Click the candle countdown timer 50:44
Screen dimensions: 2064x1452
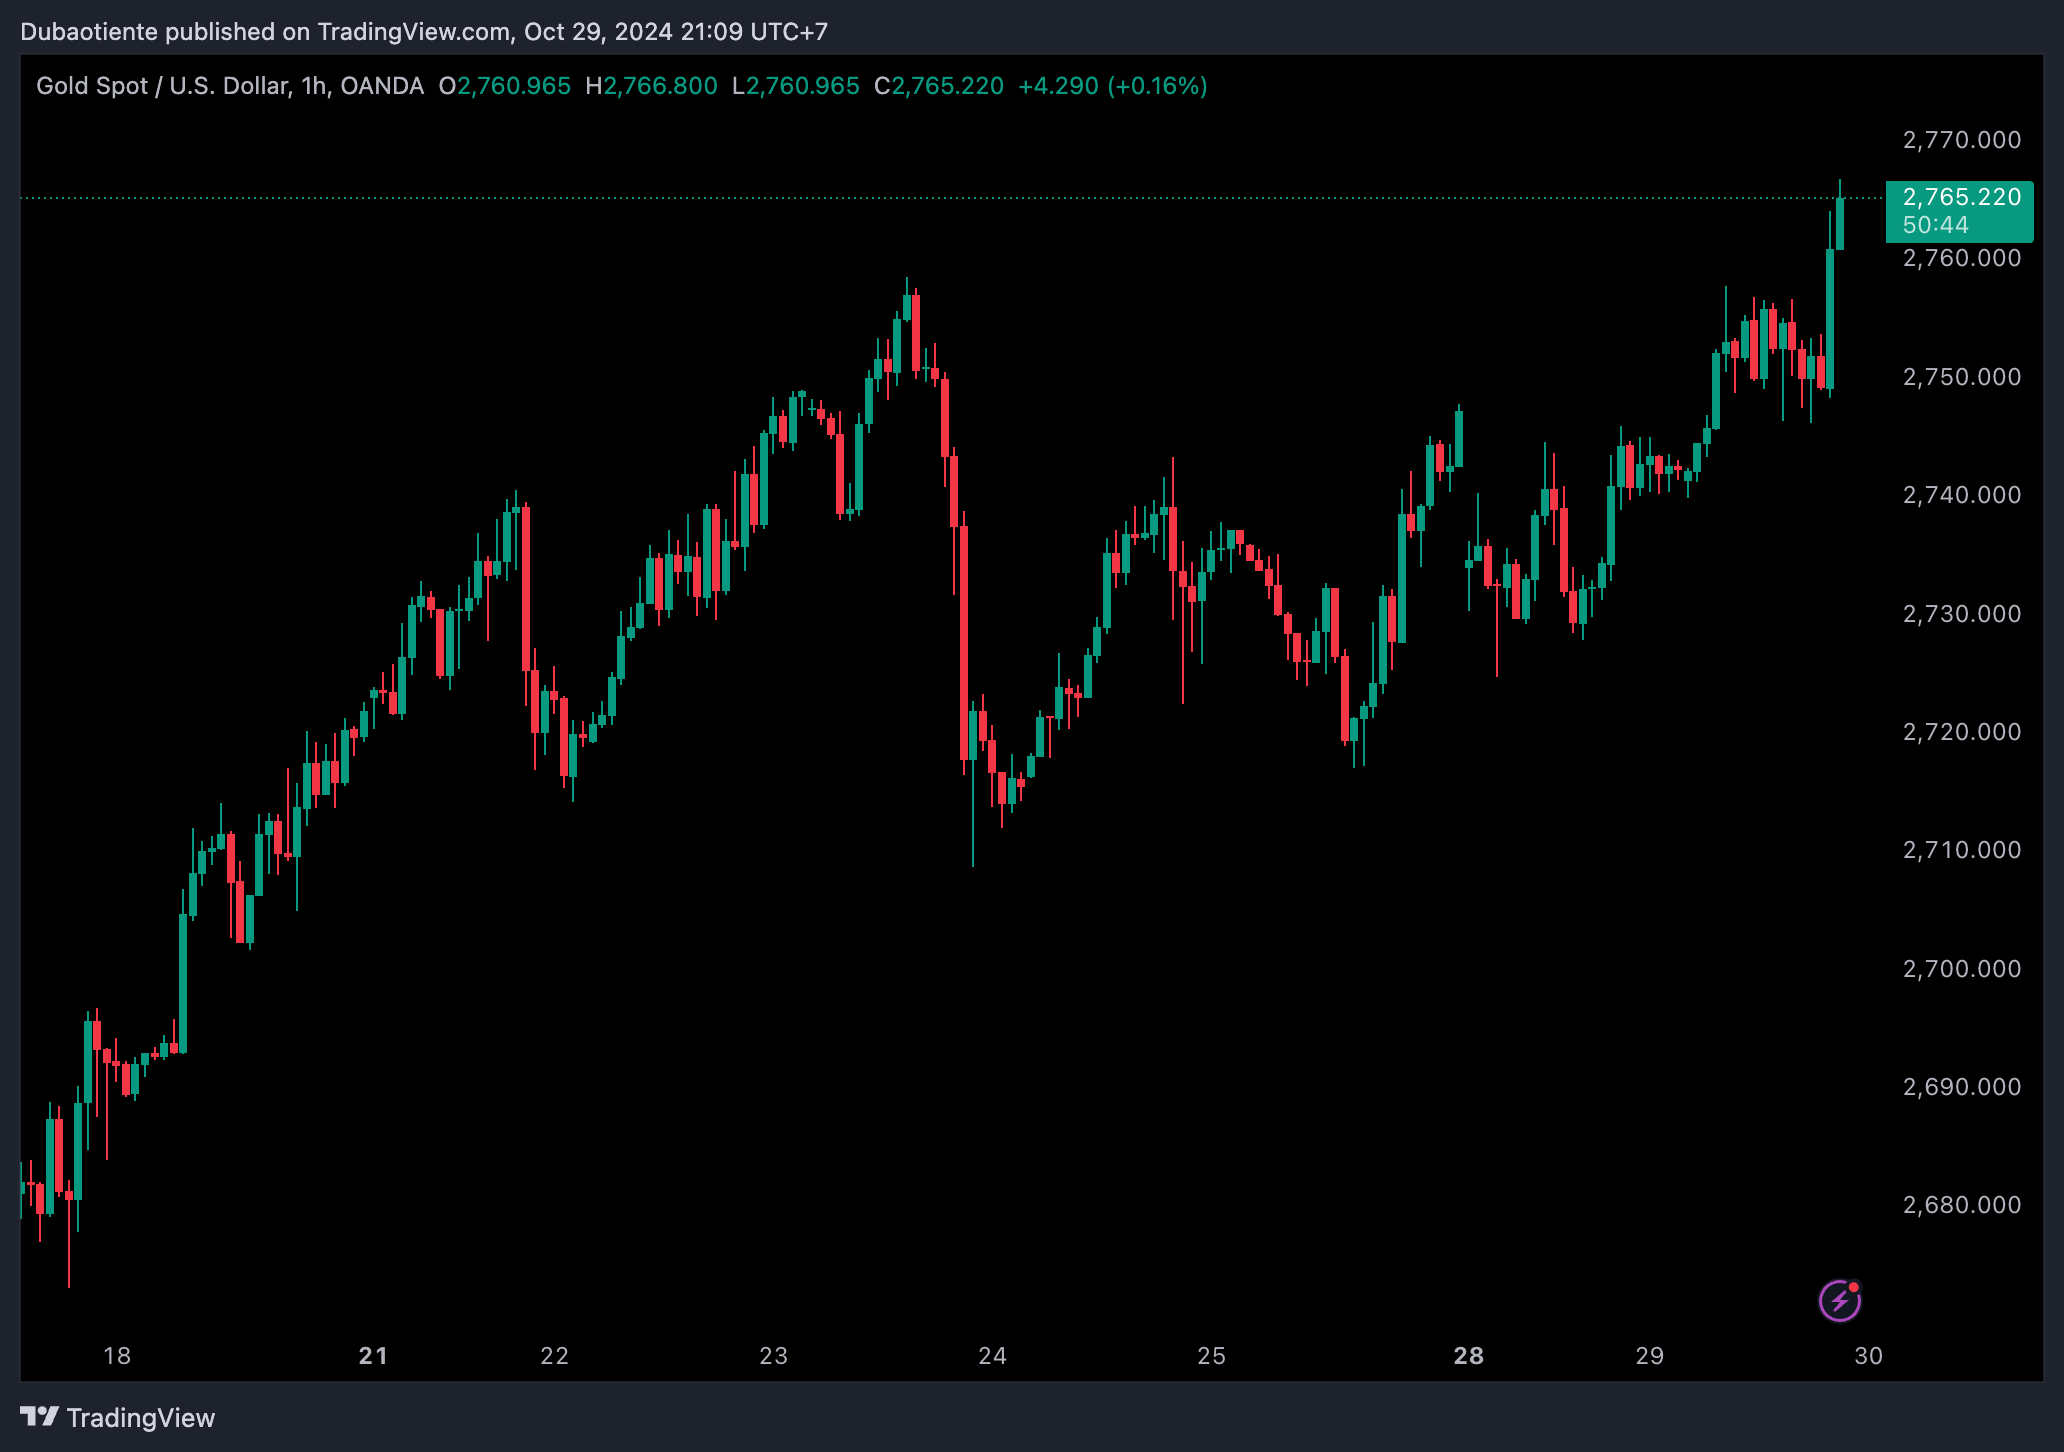click(x=1935, y=226)
